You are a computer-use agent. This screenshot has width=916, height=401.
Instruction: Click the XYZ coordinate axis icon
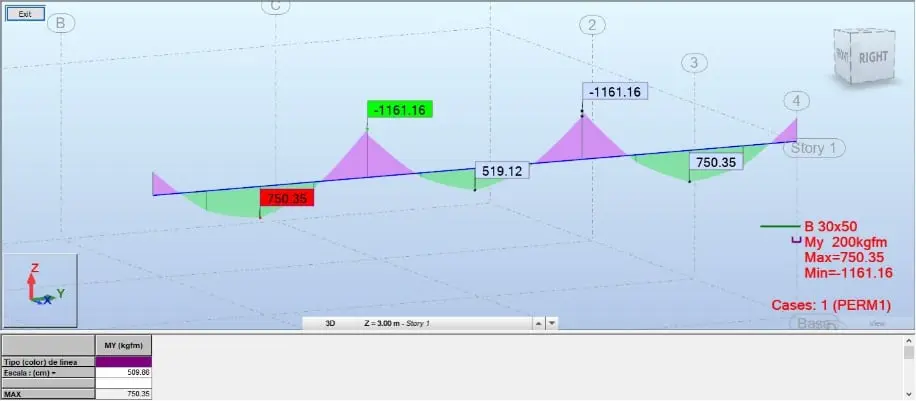click(x=40, y=289)
